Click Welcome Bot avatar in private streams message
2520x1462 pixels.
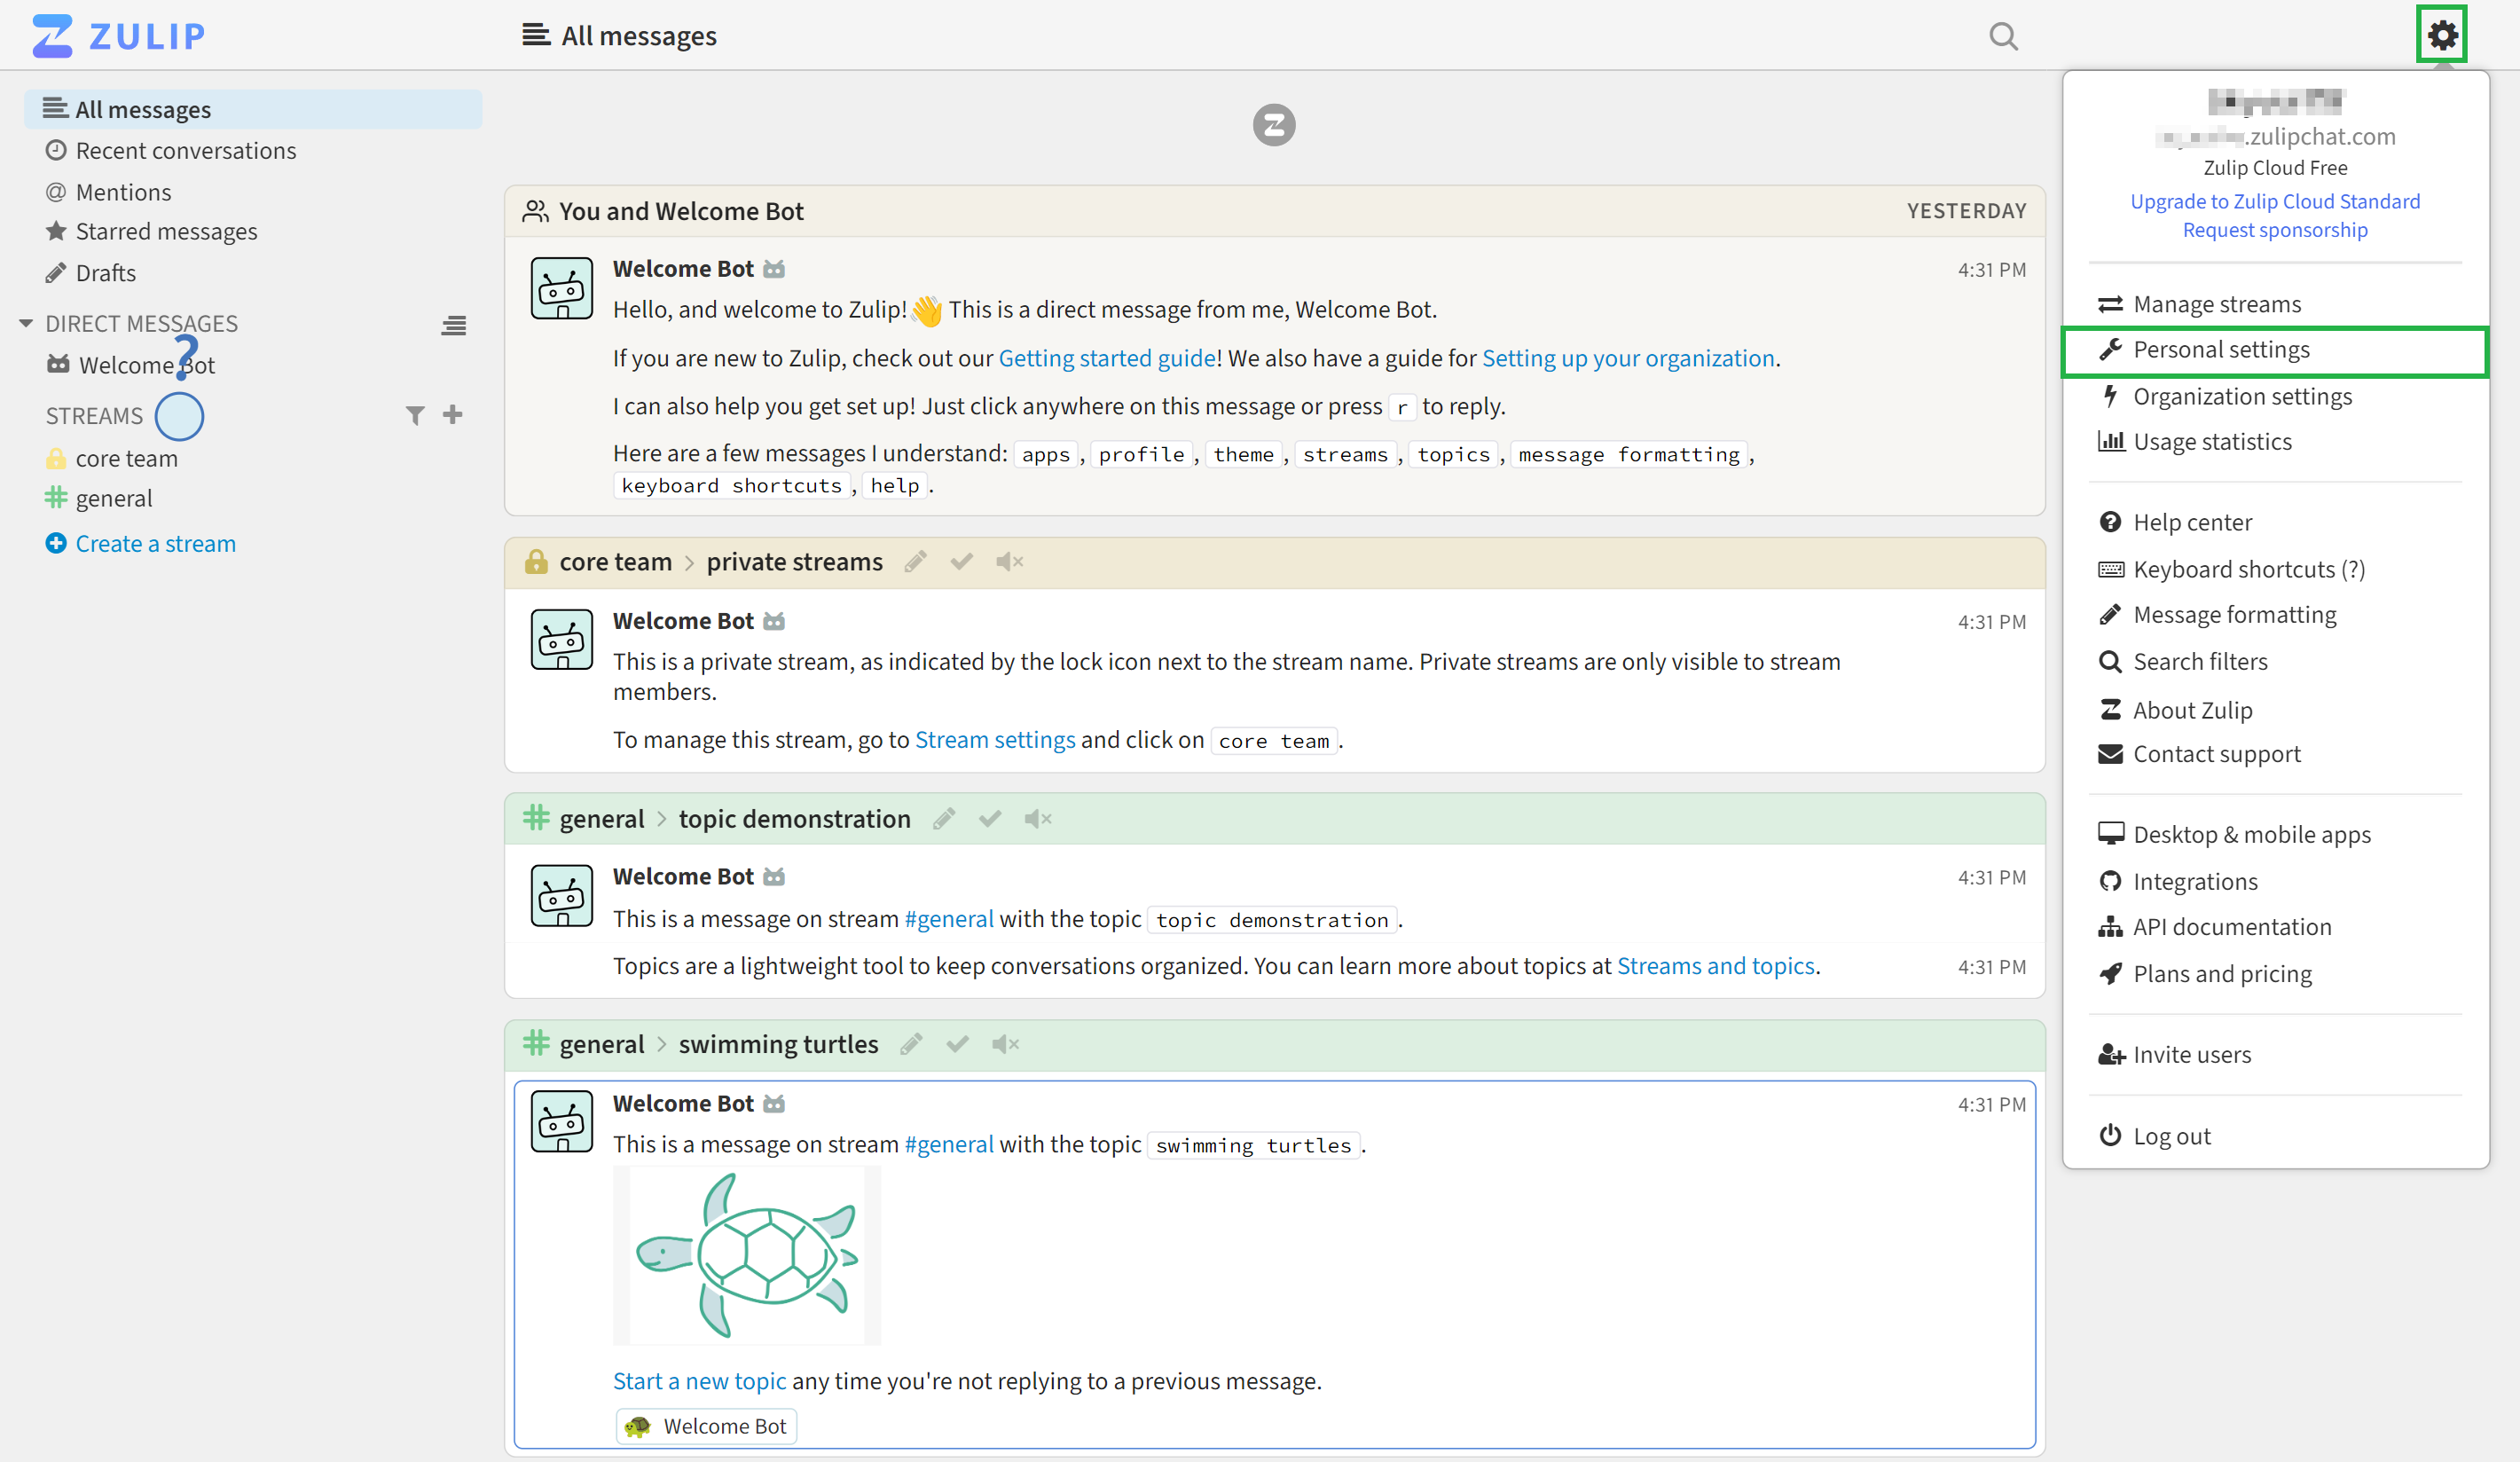click(561, 640)
